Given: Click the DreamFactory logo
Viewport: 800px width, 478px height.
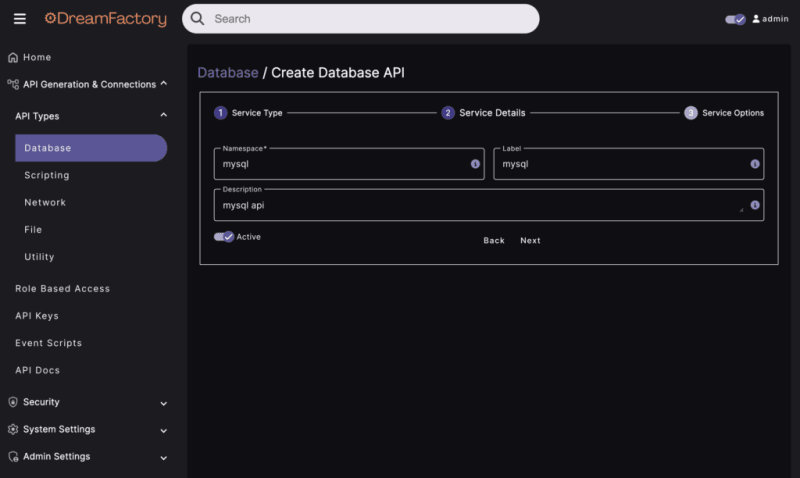Looking at the screenshot, I should (106, 19).
